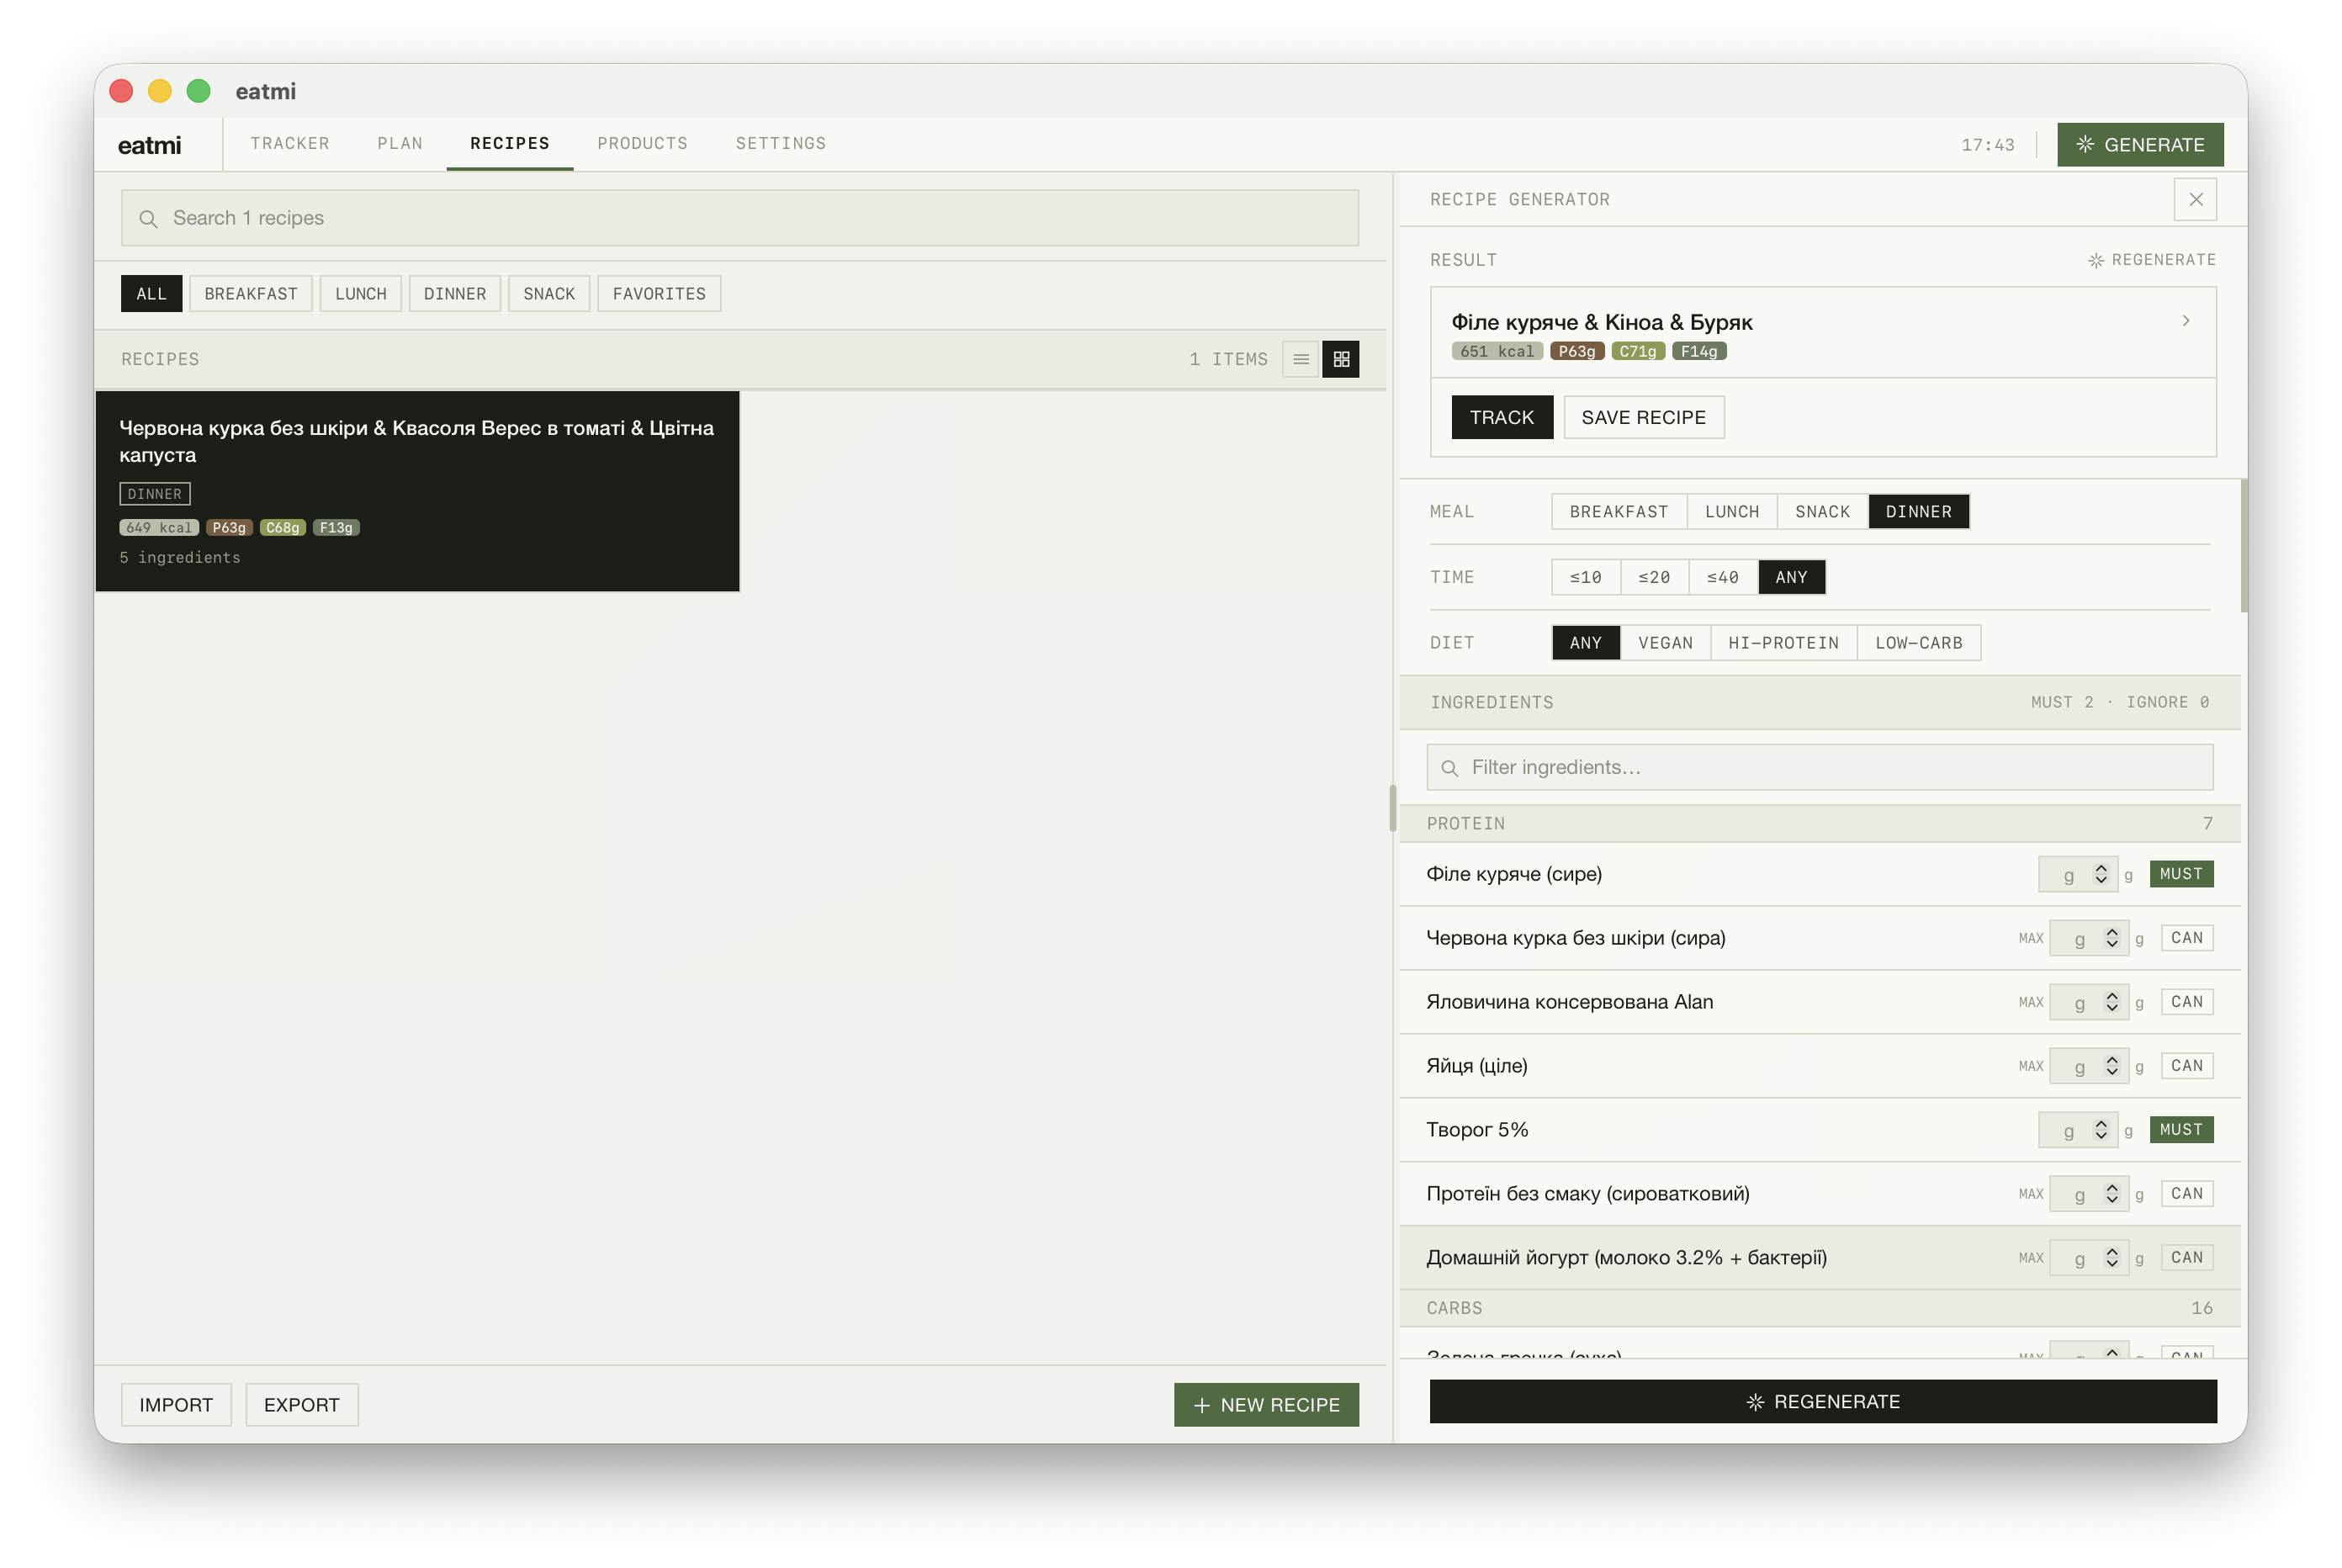Toggle CAN for Домашній йогурт
Viewport: 2342px width, 1568px height.
click(2187, 1258)
